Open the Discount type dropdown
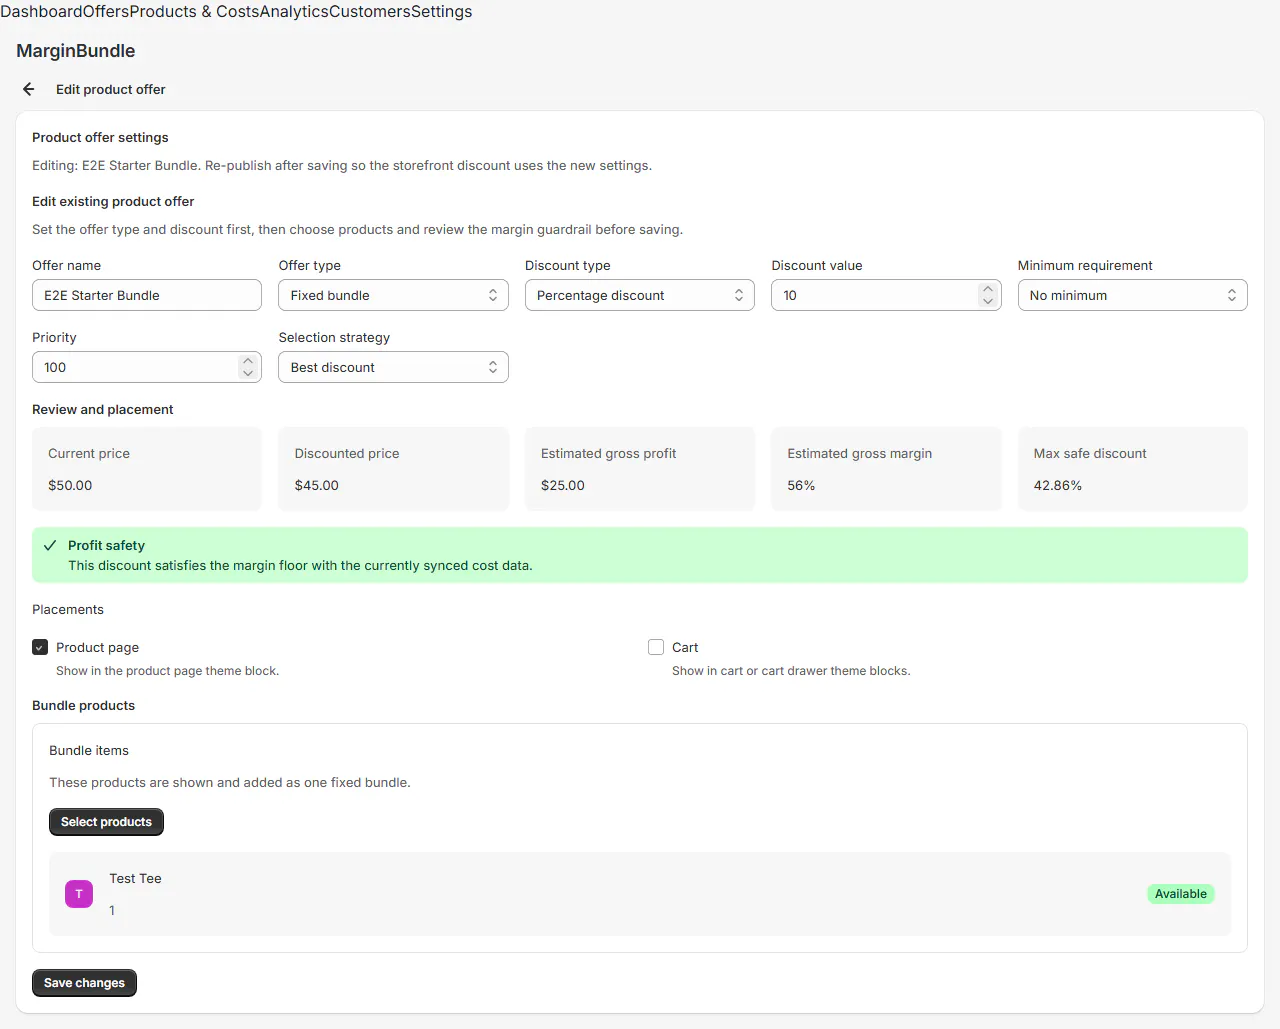Viewport: 1280px width, 1029px height. pos(640,295)
